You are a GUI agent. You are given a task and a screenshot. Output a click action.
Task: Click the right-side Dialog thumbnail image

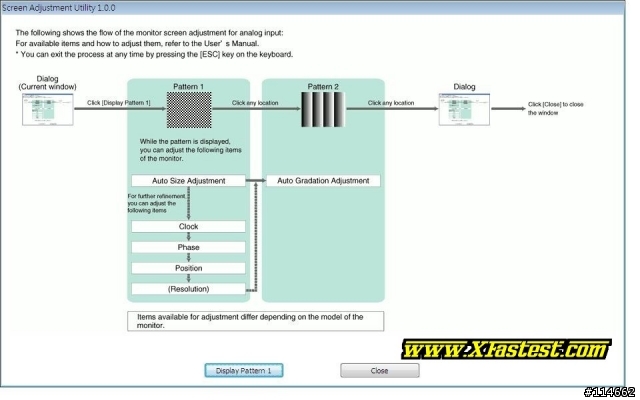coord(464,109)
